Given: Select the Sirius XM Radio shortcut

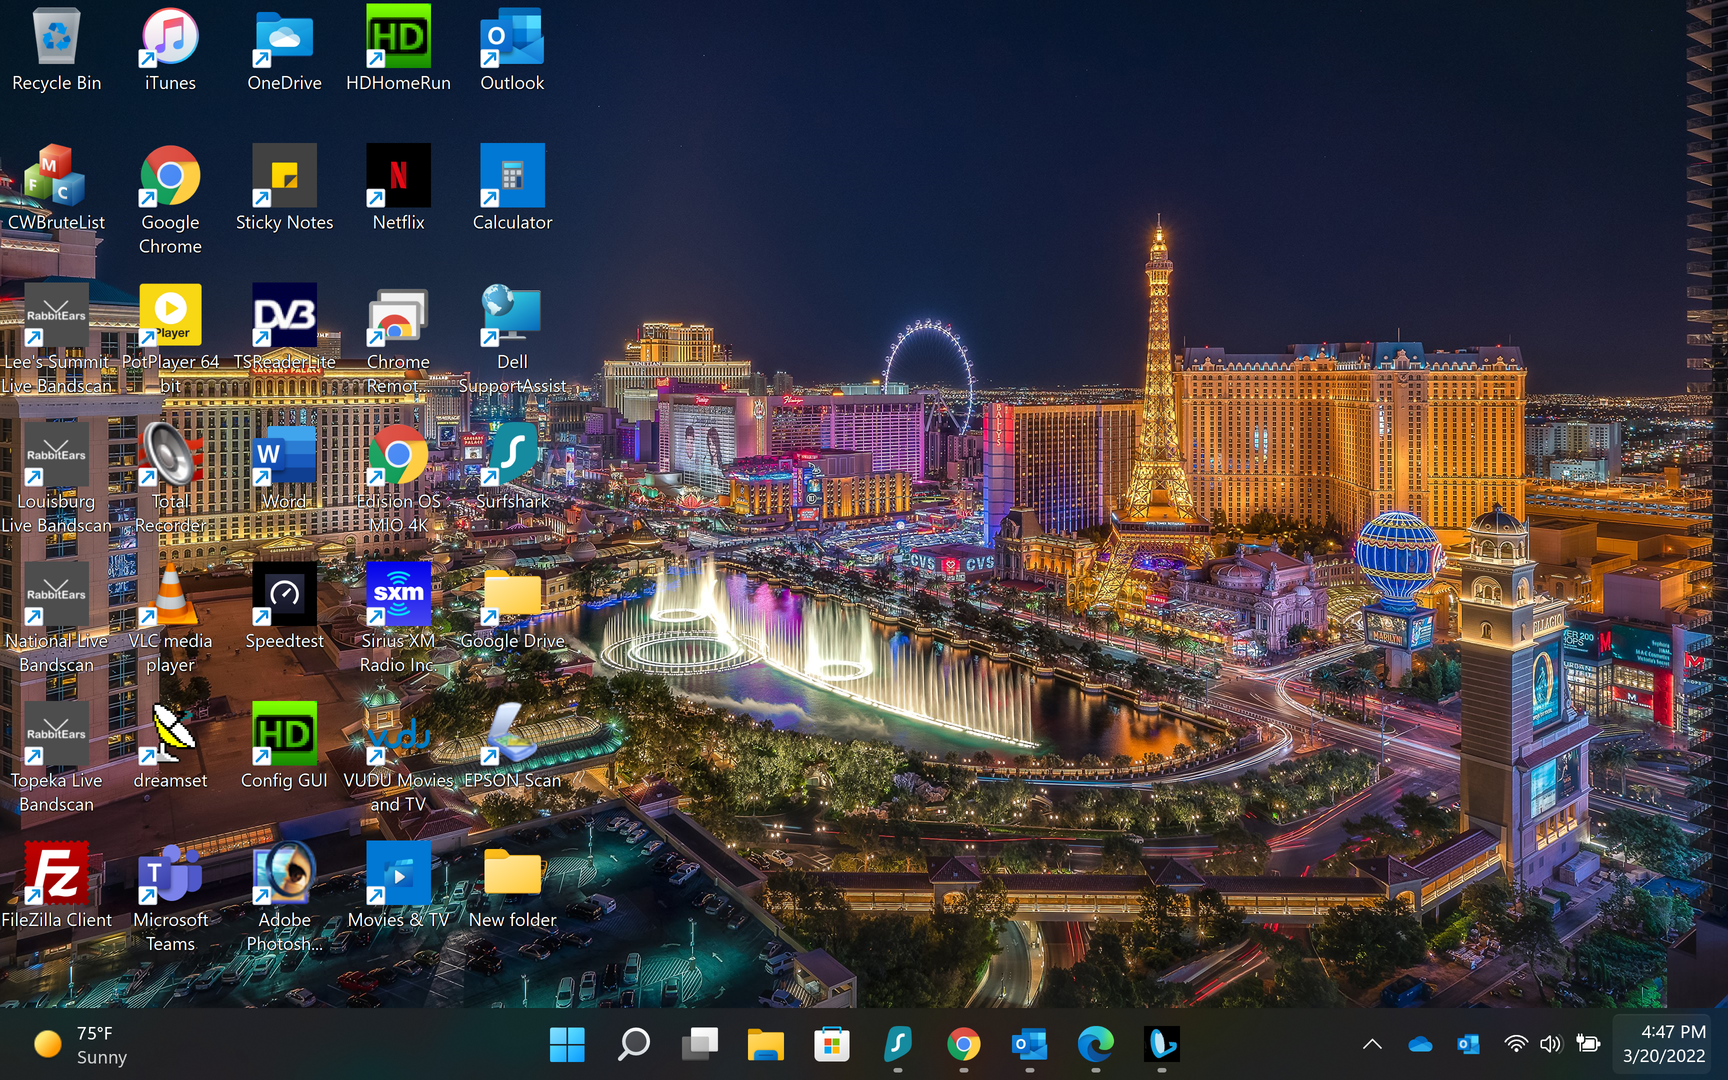Looking at the screenshot, I should [398, 619].
